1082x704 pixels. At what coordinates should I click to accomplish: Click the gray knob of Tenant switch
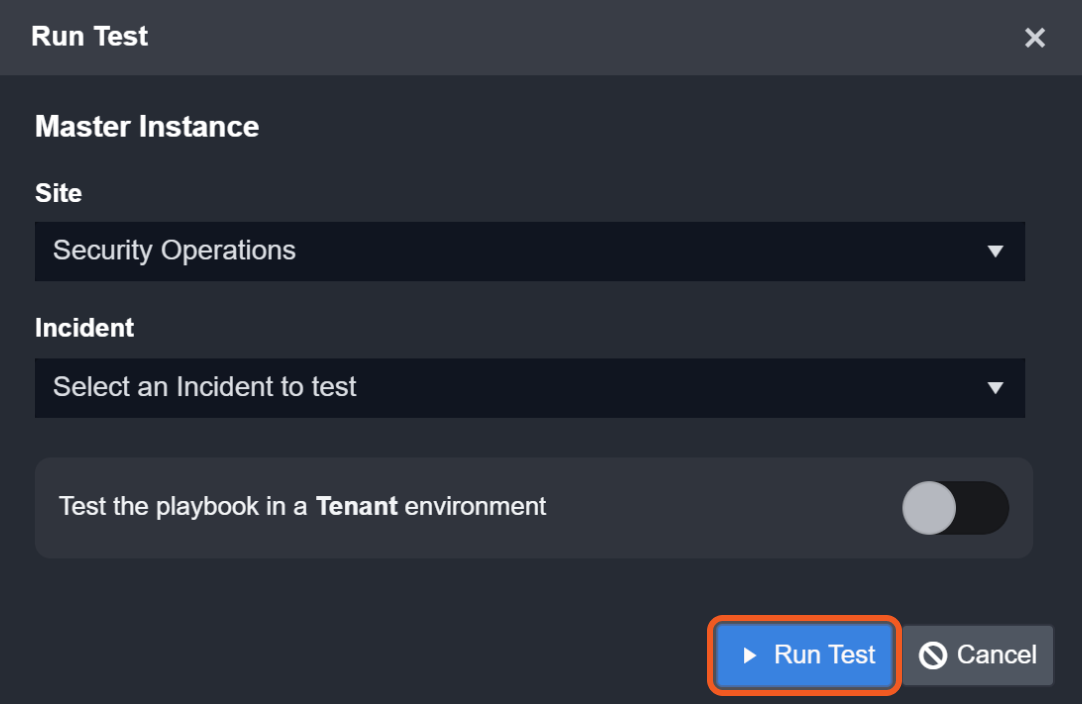coord(929,508)
